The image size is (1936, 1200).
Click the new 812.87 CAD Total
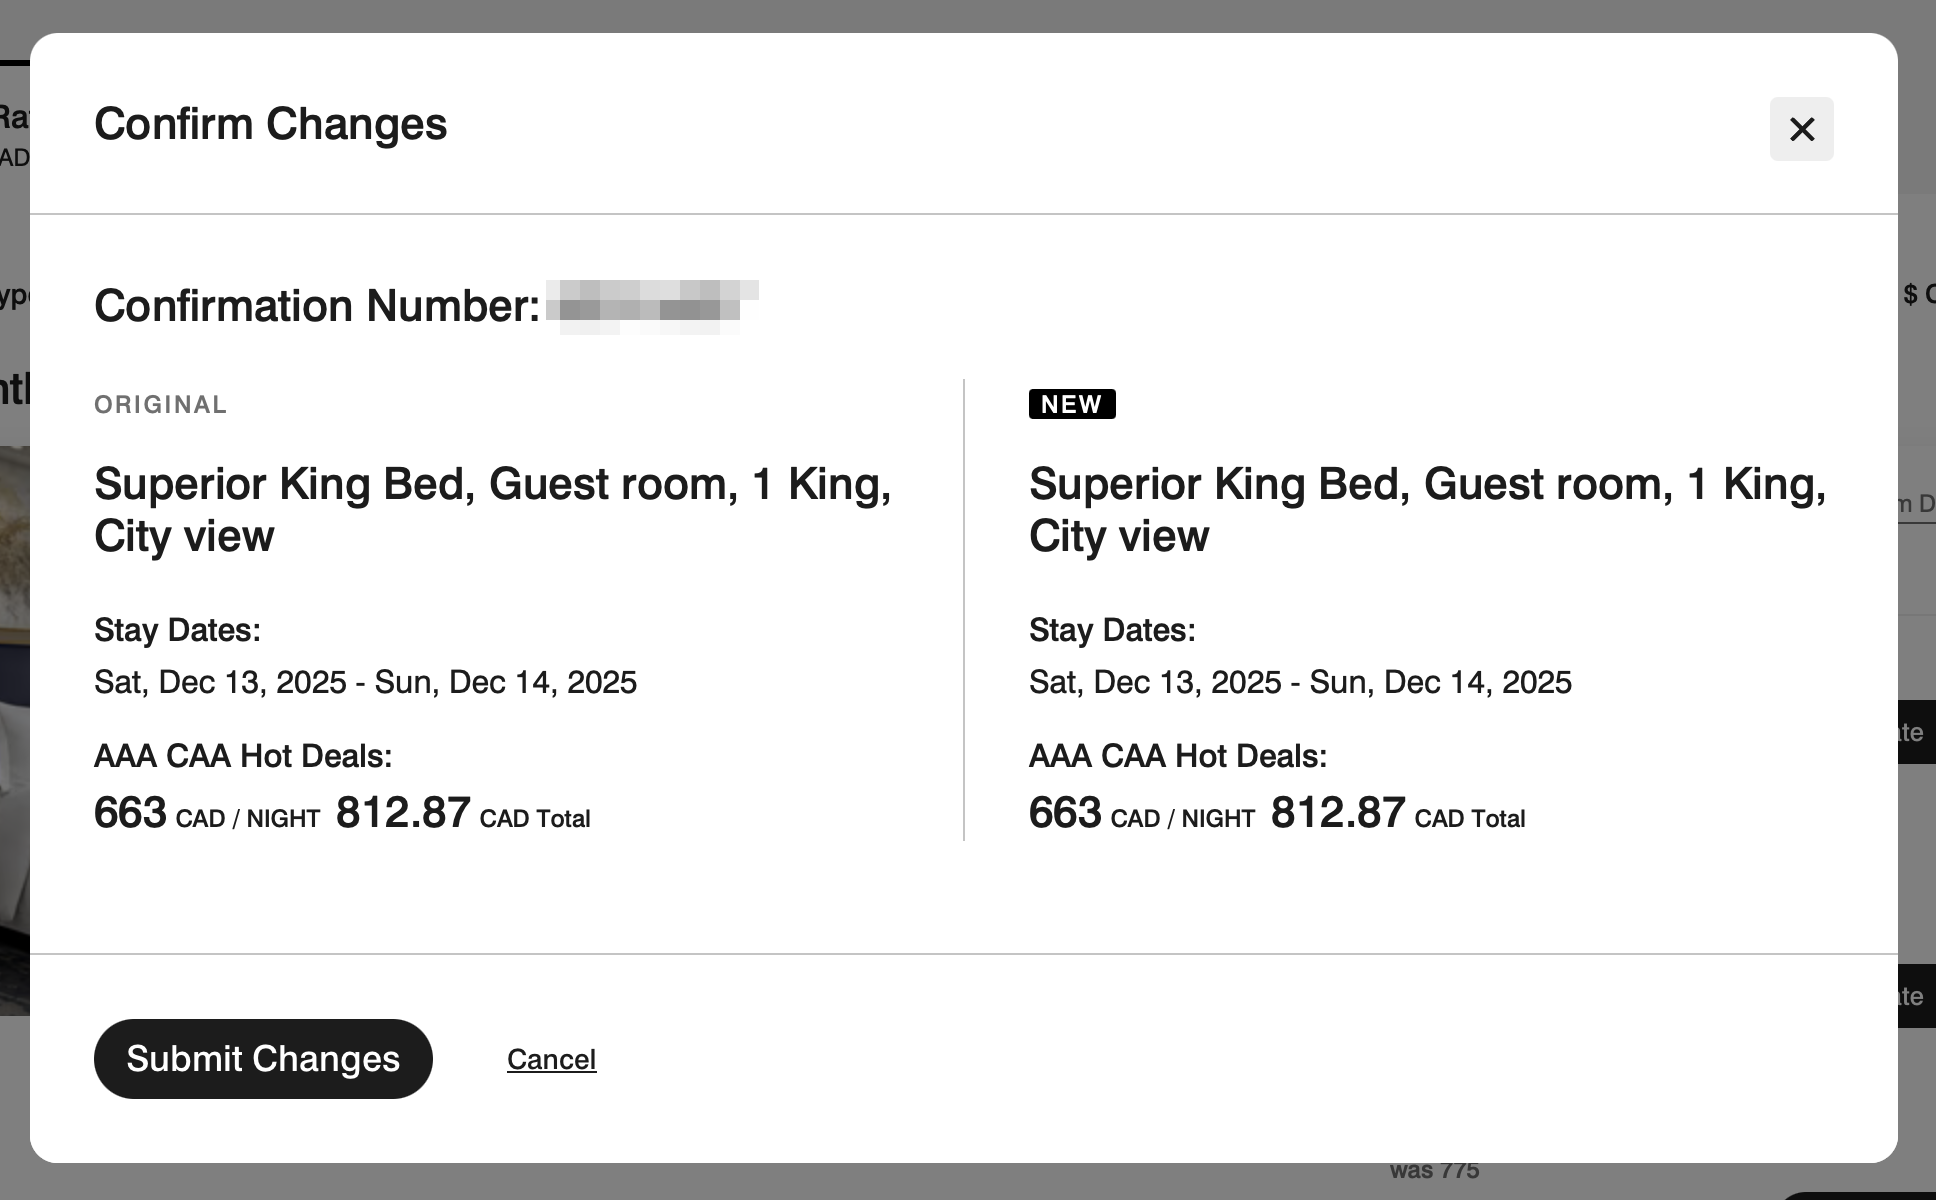pyautogui.click(x=1398, y=814)
